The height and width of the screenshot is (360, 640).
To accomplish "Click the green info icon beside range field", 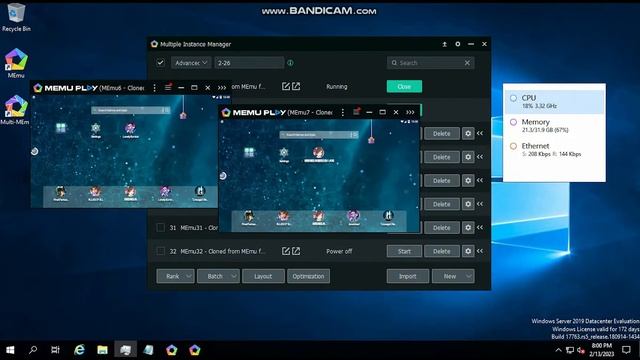I will pos(290,63).
